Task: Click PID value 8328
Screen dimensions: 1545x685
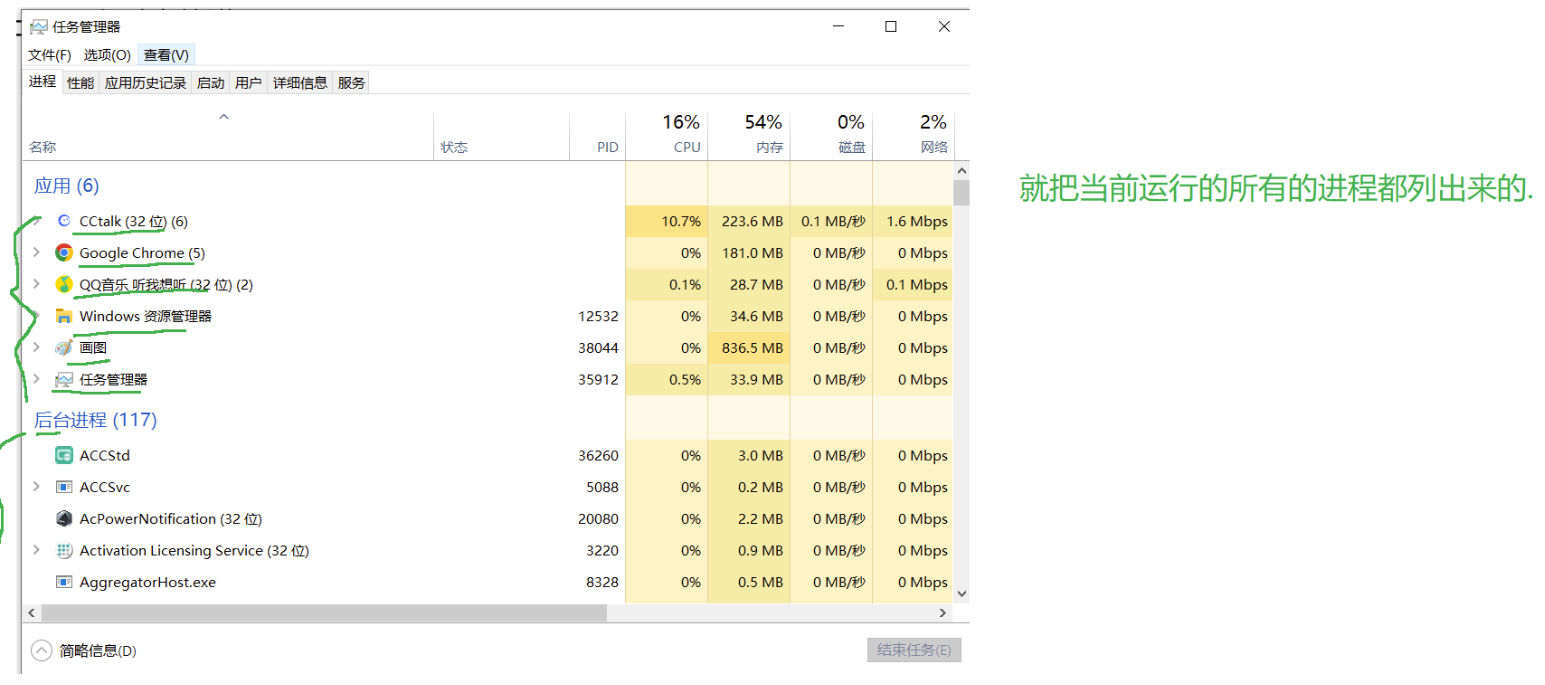Action: (603, 582)
